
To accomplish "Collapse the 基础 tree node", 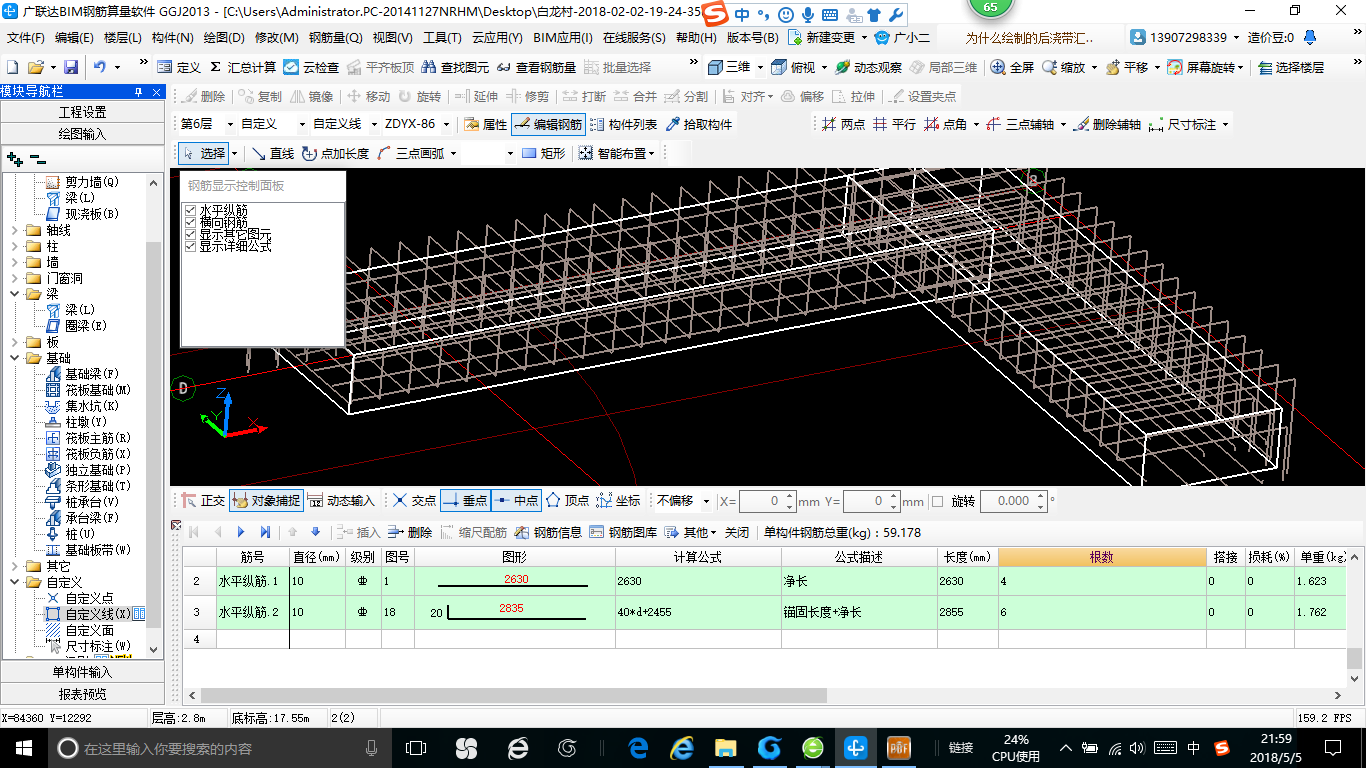I will [15, 358].
